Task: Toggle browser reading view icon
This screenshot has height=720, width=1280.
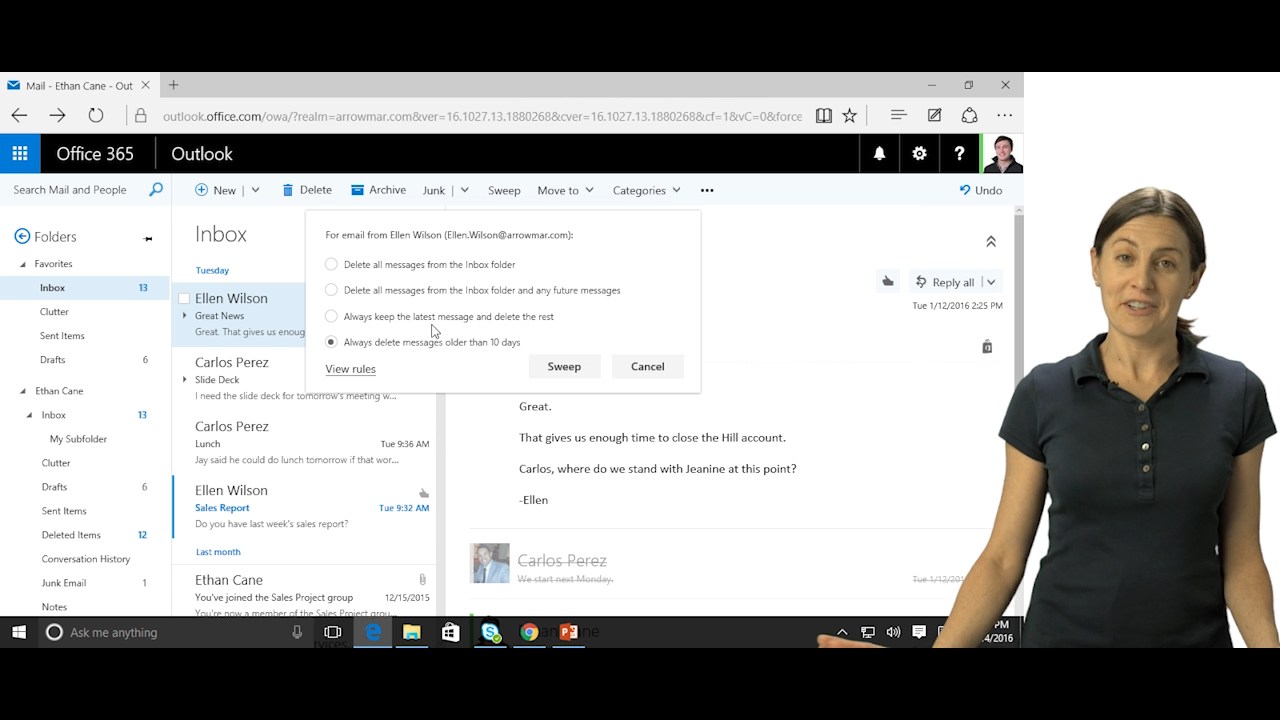Action: coord(824,116)
